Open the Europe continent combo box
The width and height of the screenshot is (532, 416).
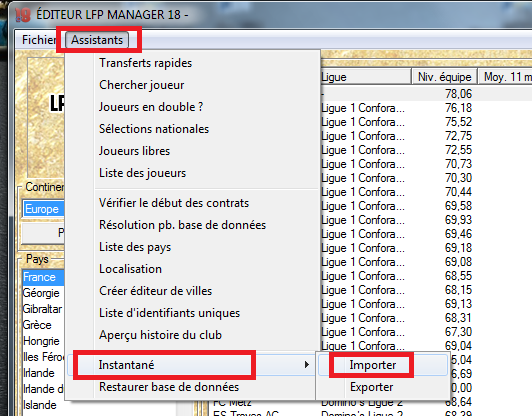[x=43, y=209]
